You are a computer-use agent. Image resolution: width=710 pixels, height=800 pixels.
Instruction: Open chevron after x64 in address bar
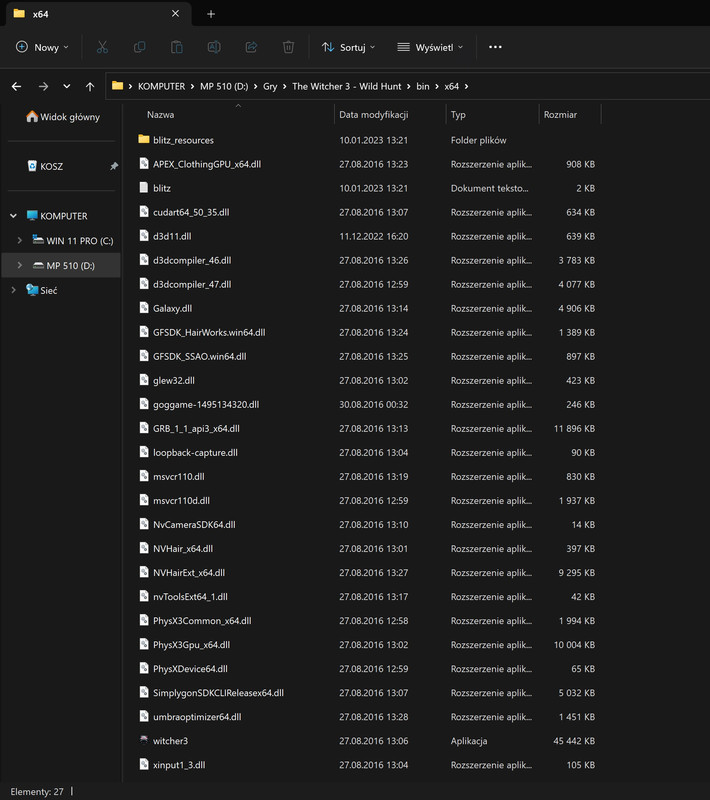tap(466, 86)
